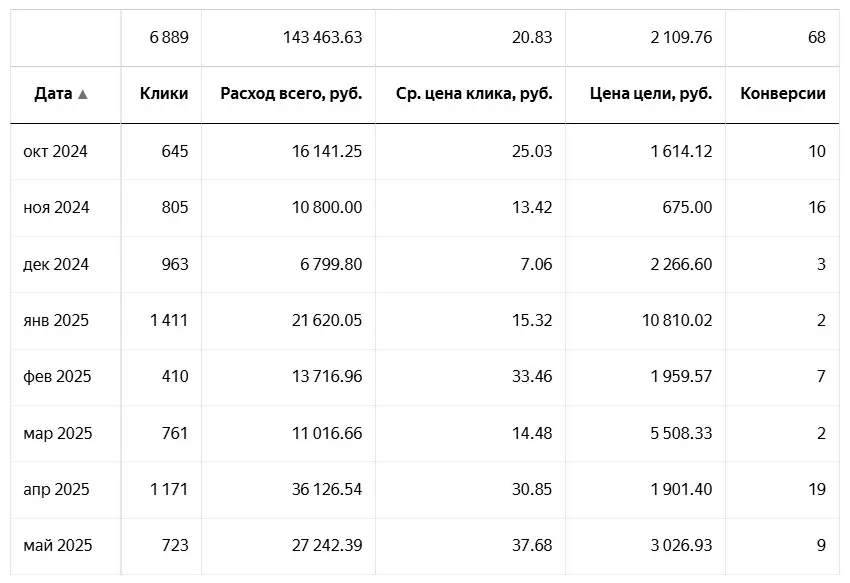Sort by the Клики column header

tap(164, 94)
